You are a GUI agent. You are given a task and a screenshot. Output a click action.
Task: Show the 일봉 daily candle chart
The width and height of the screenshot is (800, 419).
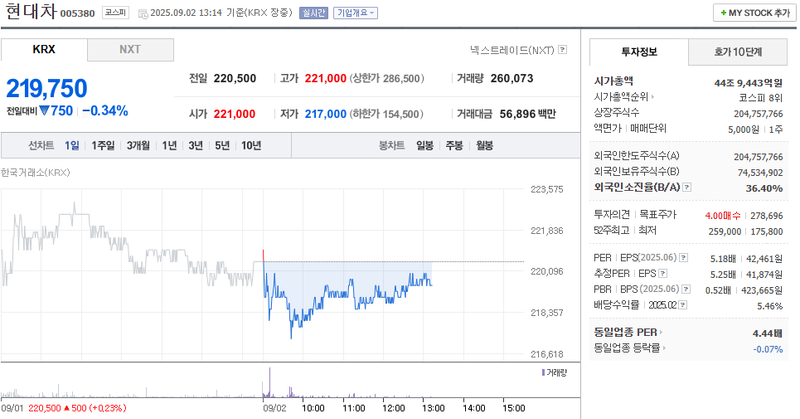coord(424,146)
